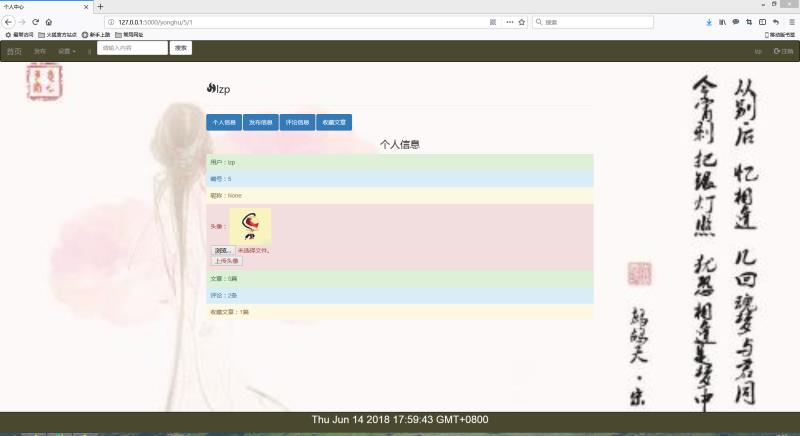Open the library icon in the toolbar

pos(722,22)
